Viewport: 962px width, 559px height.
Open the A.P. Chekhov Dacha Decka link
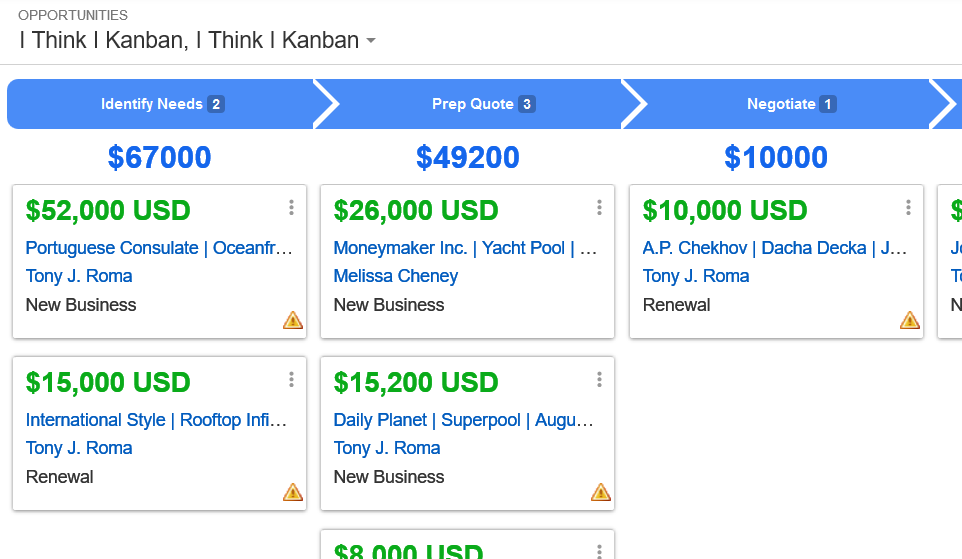click(x=775, y=248)
